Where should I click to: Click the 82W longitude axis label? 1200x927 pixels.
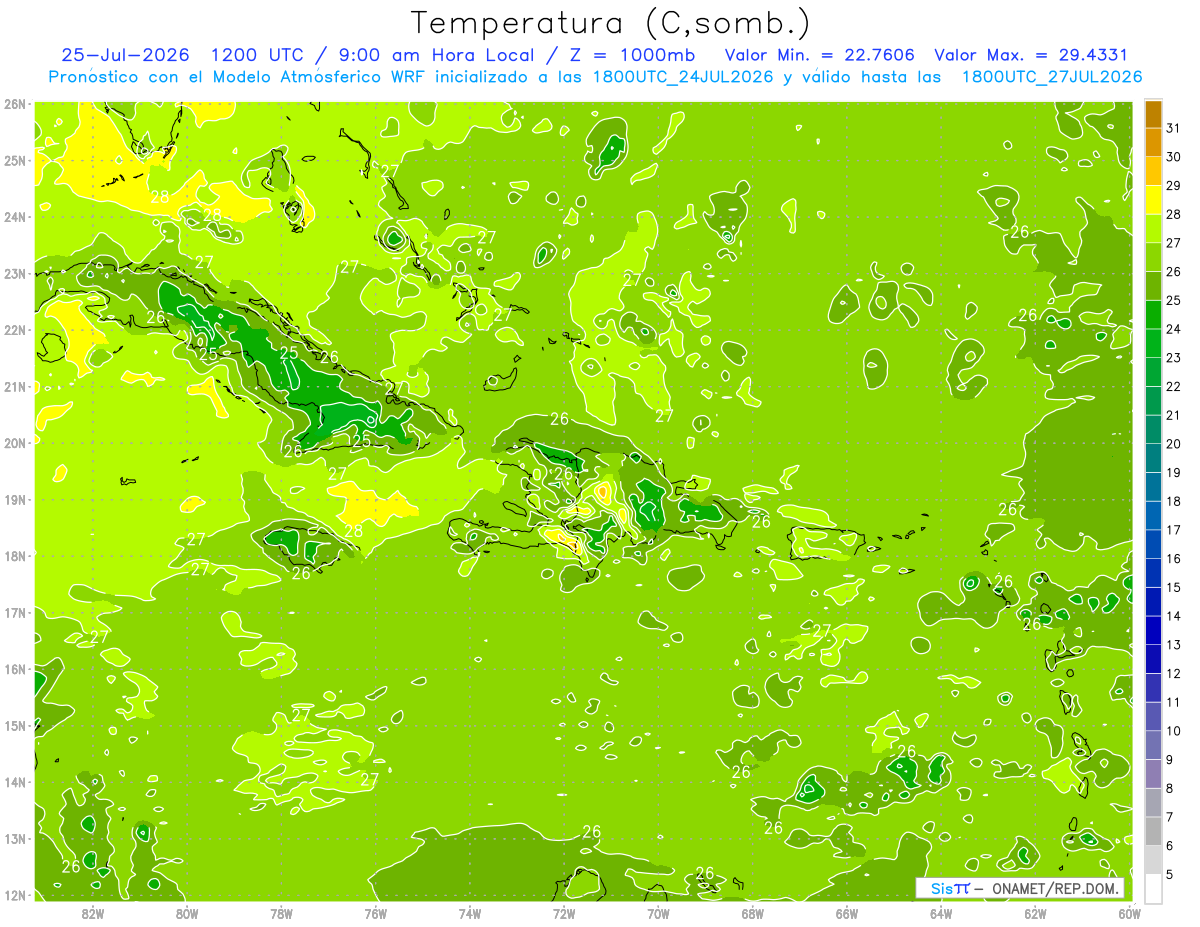(93, 912)
